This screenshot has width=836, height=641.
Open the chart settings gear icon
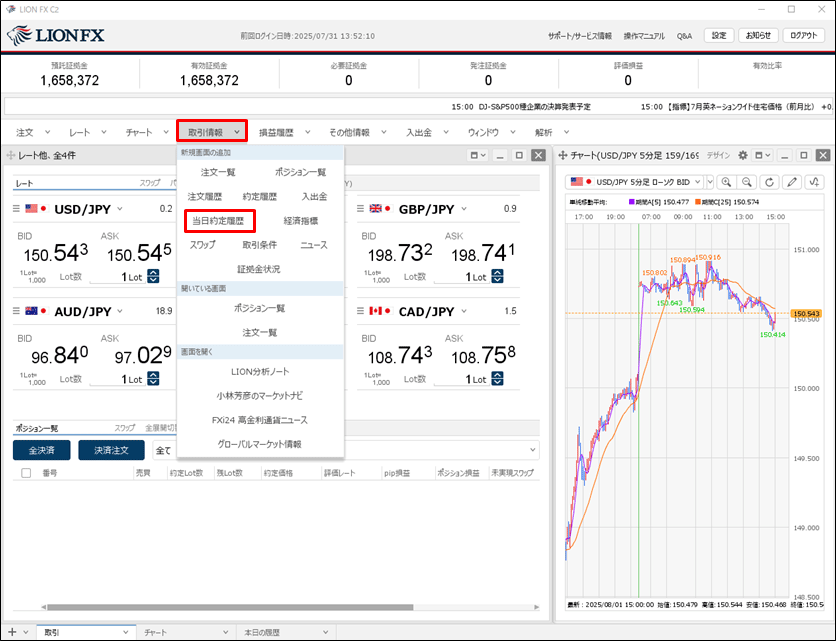(x=742, y=156)
